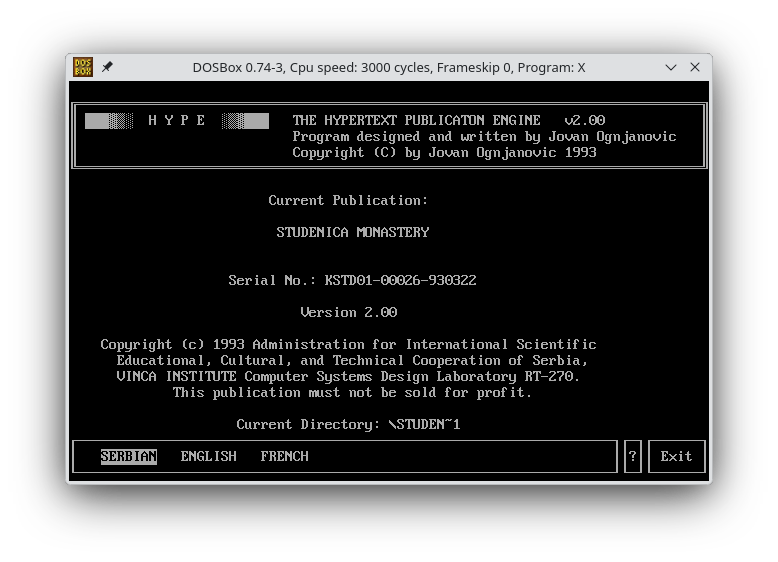Pick the FRENCH language option
778x562 pixels.
[284, 456]
